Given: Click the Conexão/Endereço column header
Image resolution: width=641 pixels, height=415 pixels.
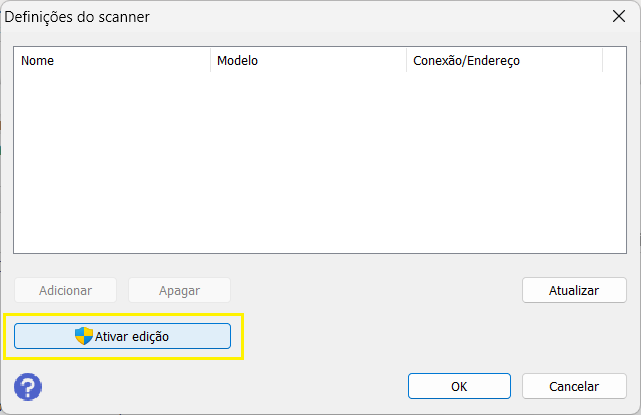Looking at the screenshot, I should 503,60.
